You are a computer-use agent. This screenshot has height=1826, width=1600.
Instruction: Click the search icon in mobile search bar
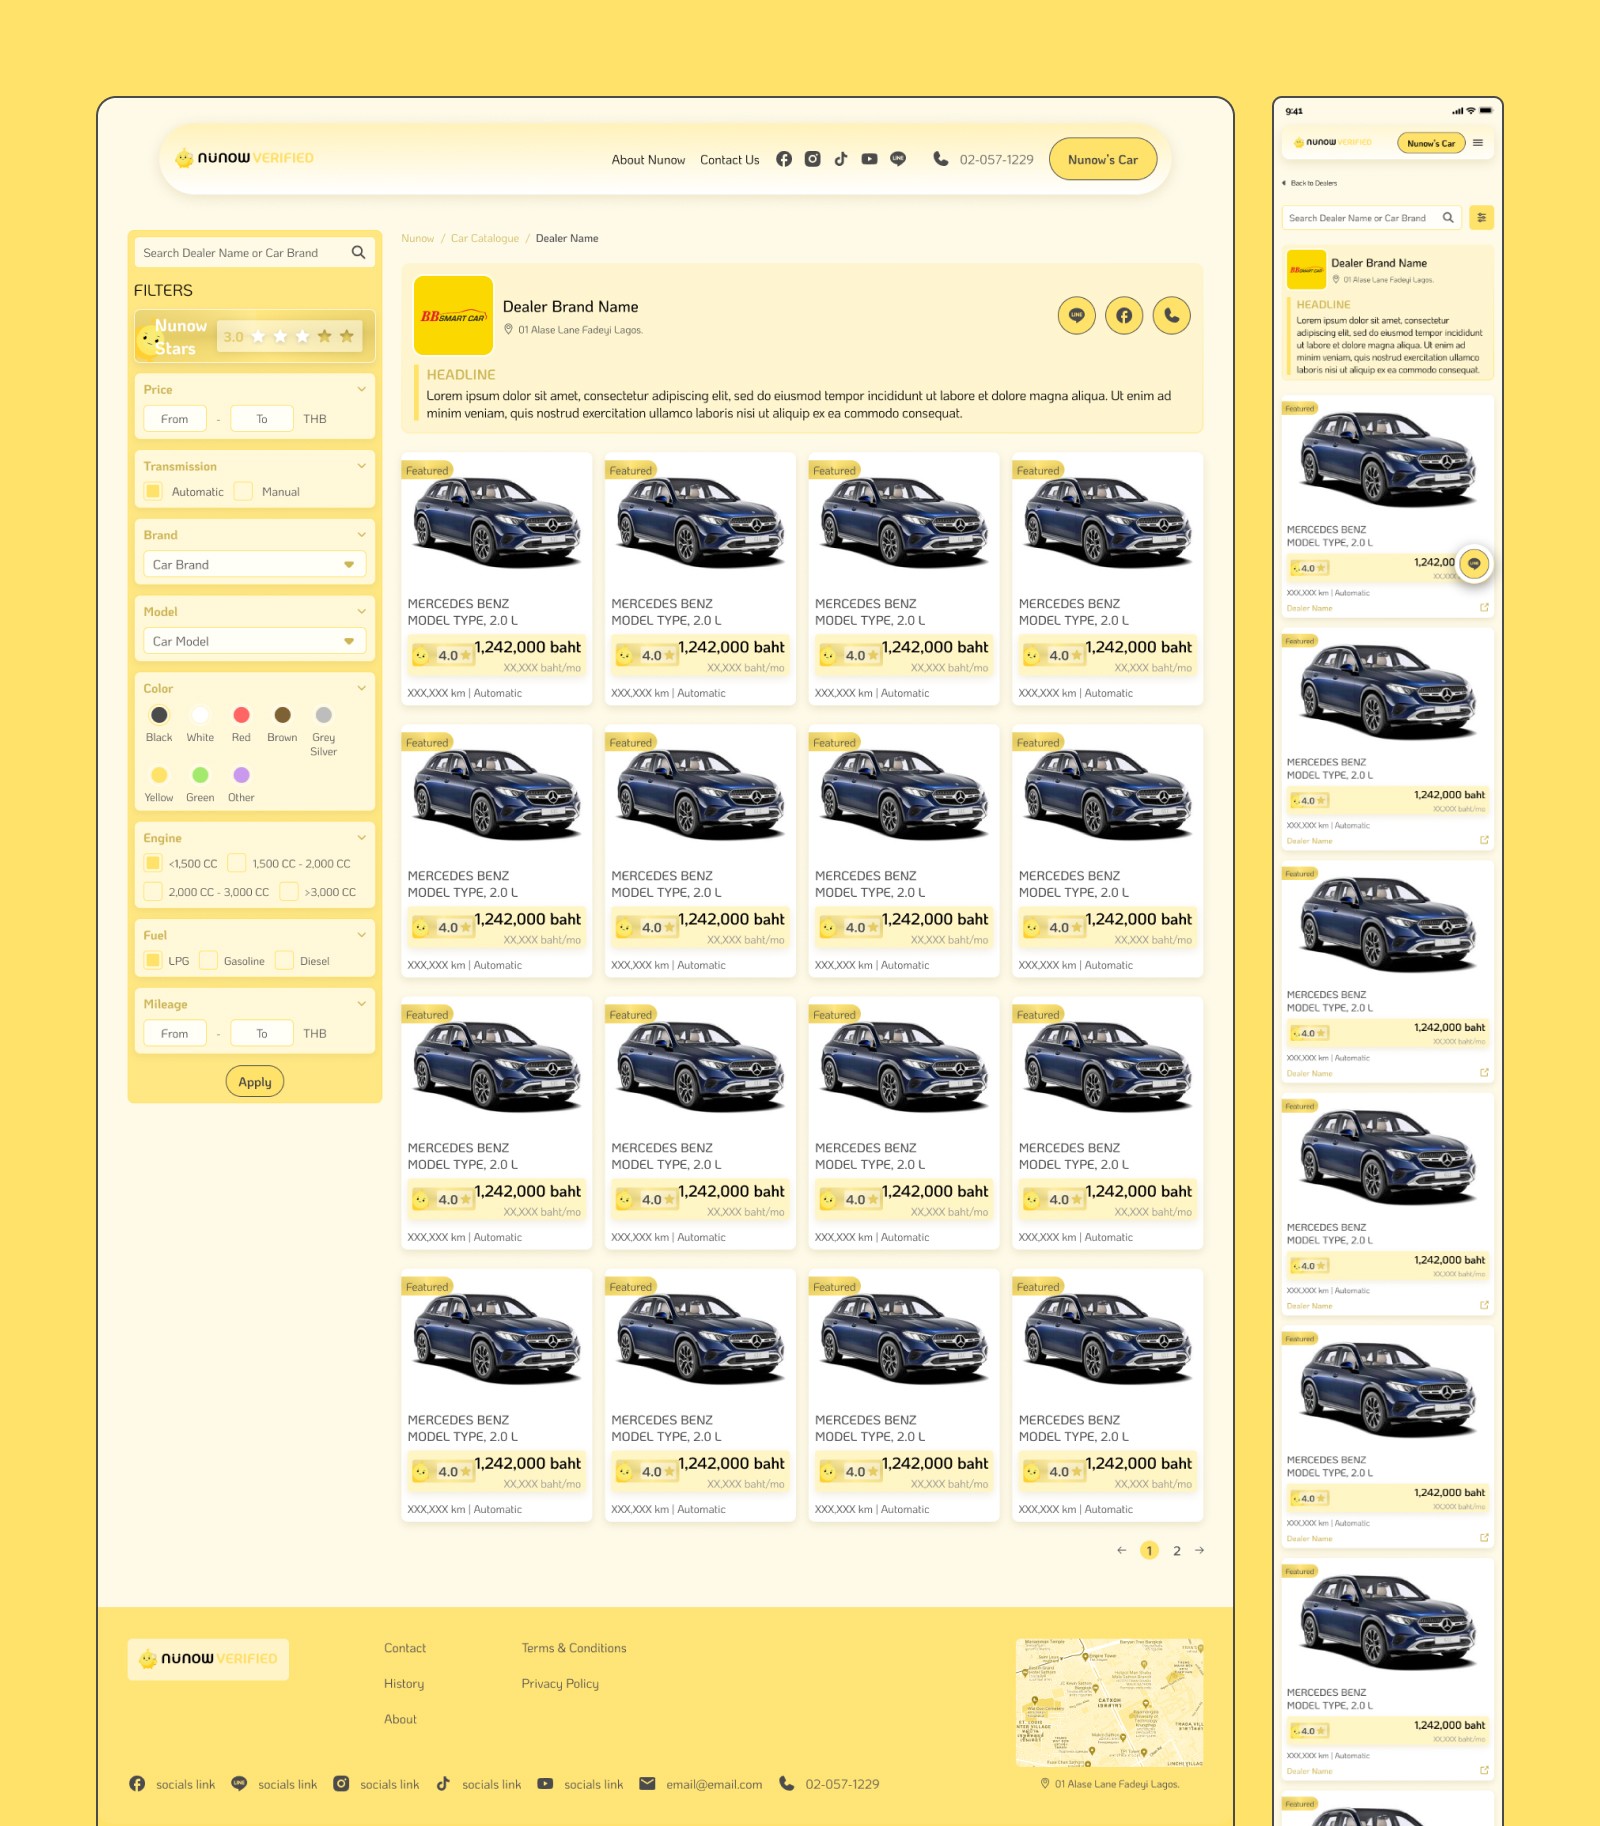click(x=1448, y=218)
